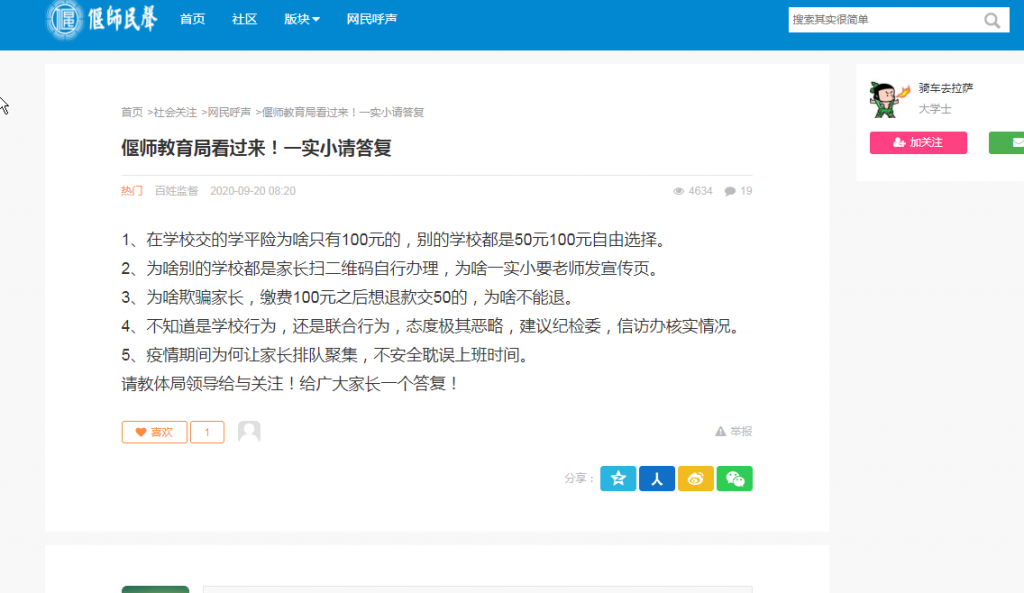Click the 偃师民馨 site logo
Image resolution: width=1024 pixels, height=593 pixels.
coord(102,19)
